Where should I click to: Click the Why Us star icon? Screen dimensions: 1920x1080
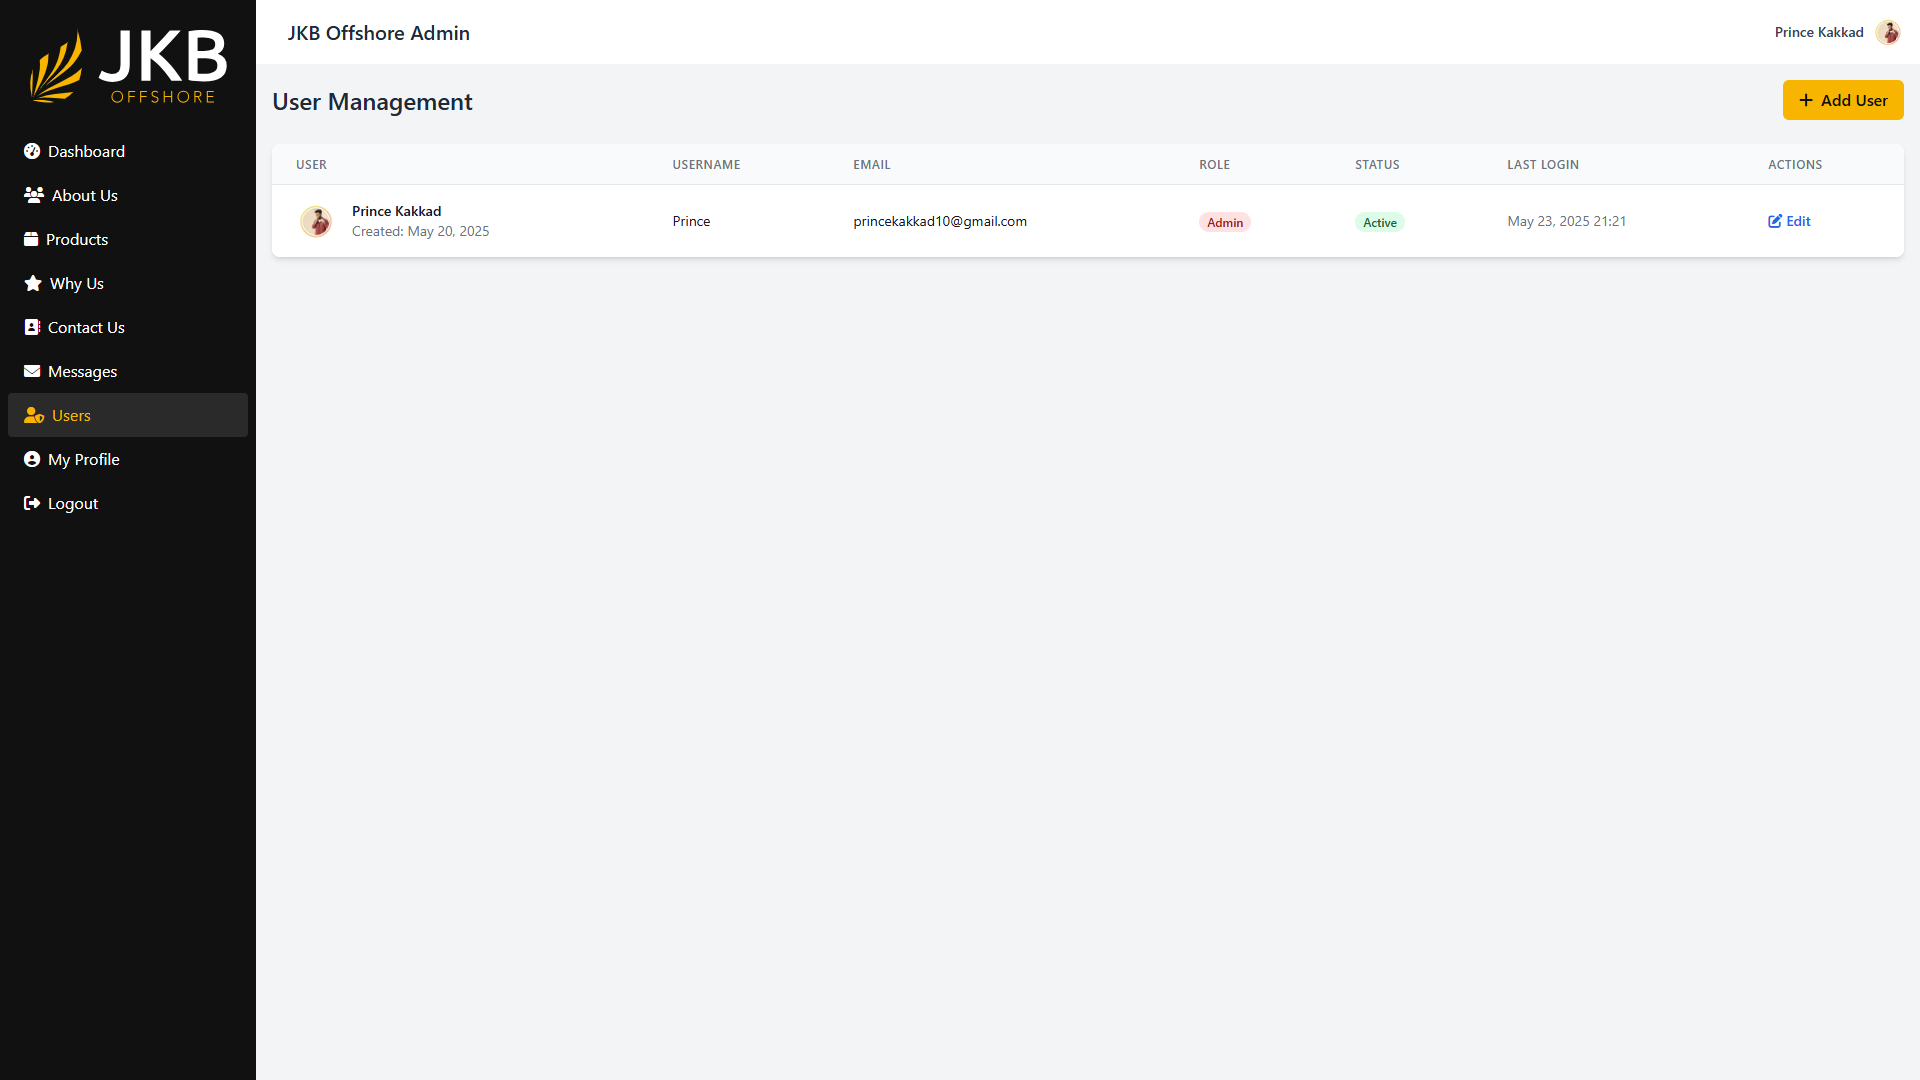(33, 283)
